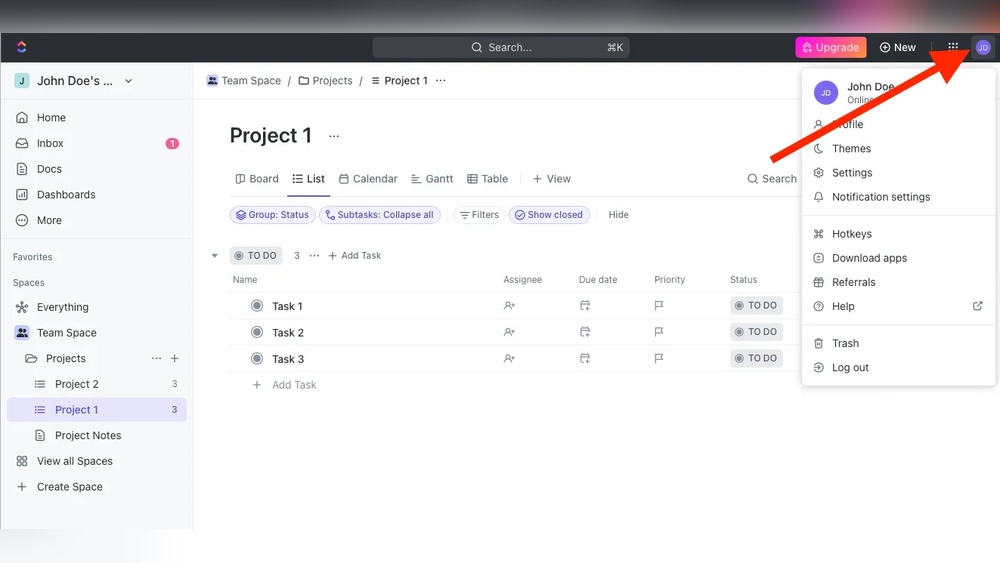Select Project 1 in sidebar
This screenshot has height=563, width=1000.
pyautogui.click(x=97, y=409)
